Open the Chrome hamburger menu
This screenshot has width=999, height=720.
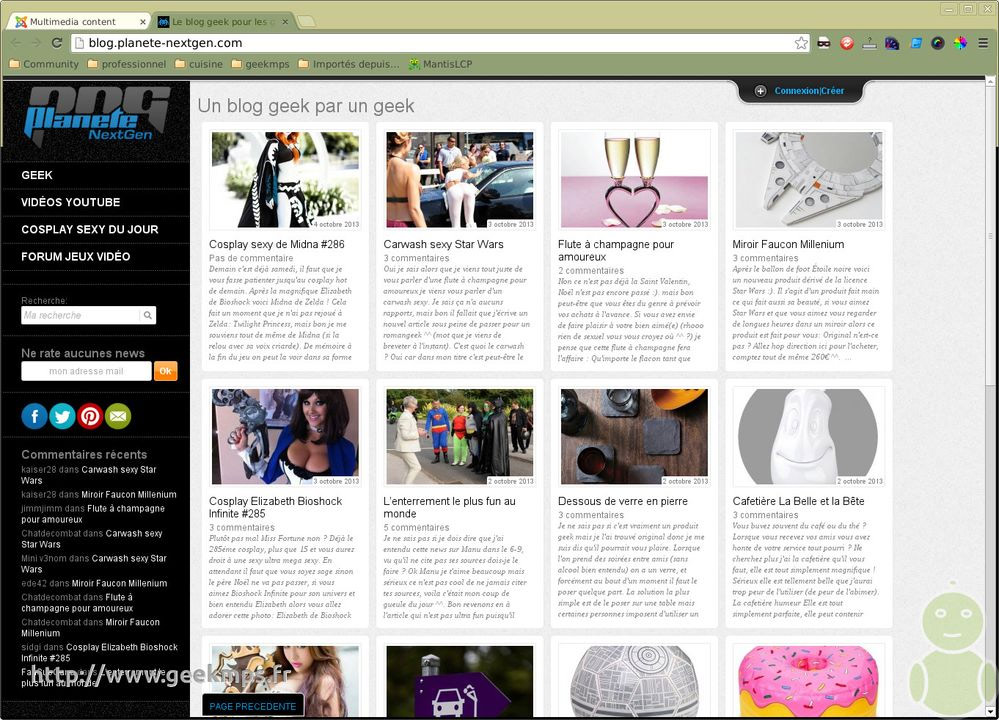pos(983,43)
